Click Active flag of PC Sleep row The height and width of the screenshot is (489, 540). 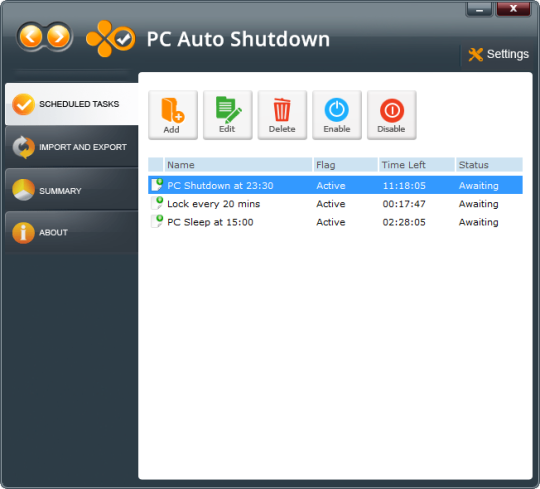point(331,222)
